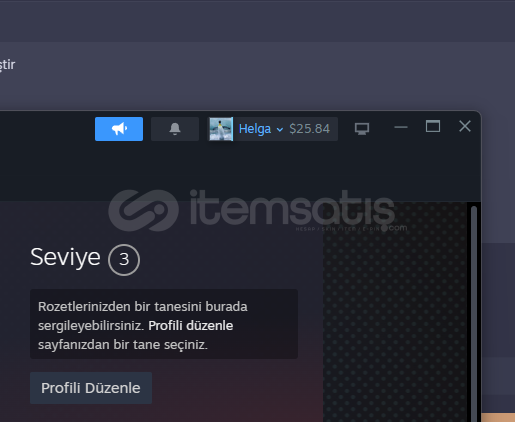The image size is (515, 422).
Task: Switch to Big Picture monitor icon
Action: coord(362,129)
